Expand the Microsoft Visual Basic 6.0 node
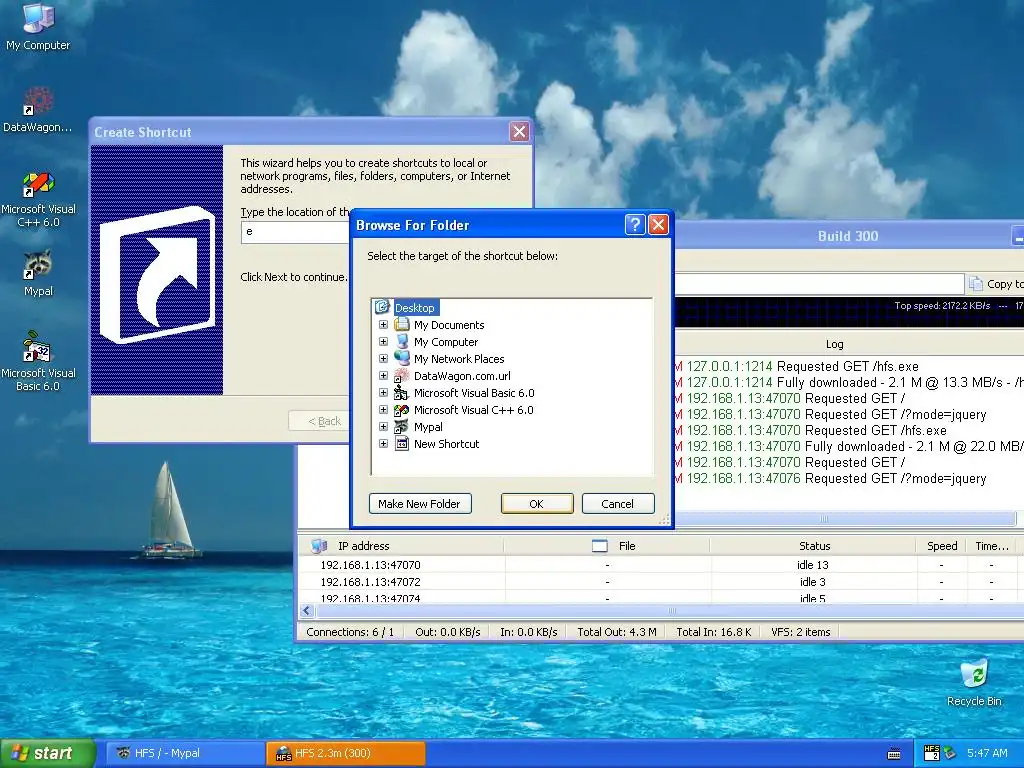Screen dimensions: 1024x768 pyautogui.click(x=383, y=392)
